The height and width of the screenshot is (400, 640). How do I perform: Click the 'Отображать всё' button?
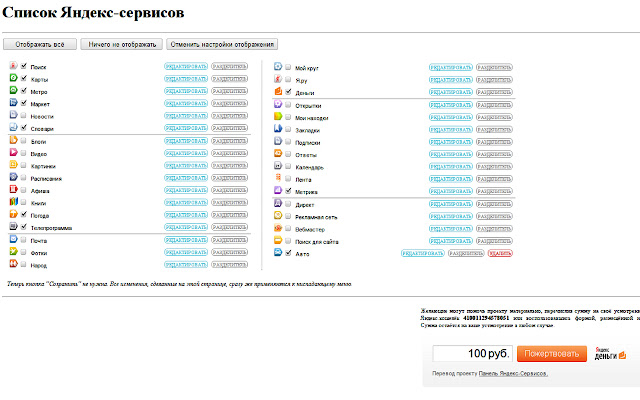(x=40, y=44)
